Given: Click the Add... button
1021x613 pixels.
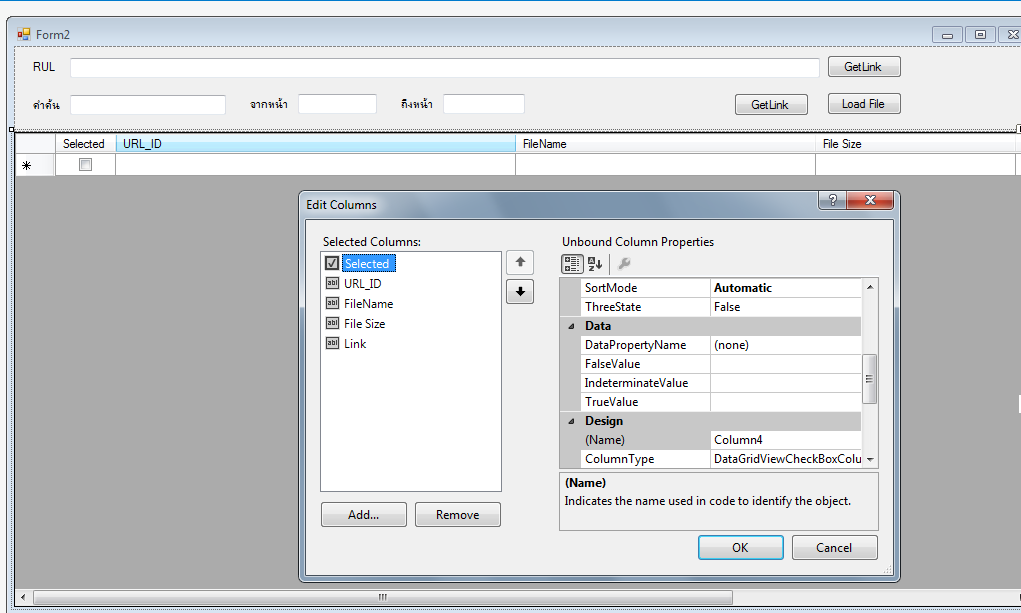Looking at the screenshot, I should pos(363,515).
